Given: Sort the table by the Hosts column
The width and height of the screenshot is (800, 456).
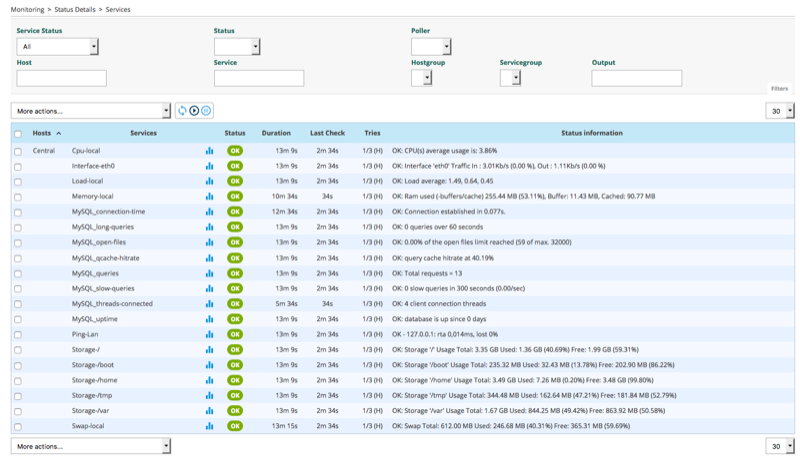Looking at the screenshot, I should pyautogui.click(x=42, y=133).
